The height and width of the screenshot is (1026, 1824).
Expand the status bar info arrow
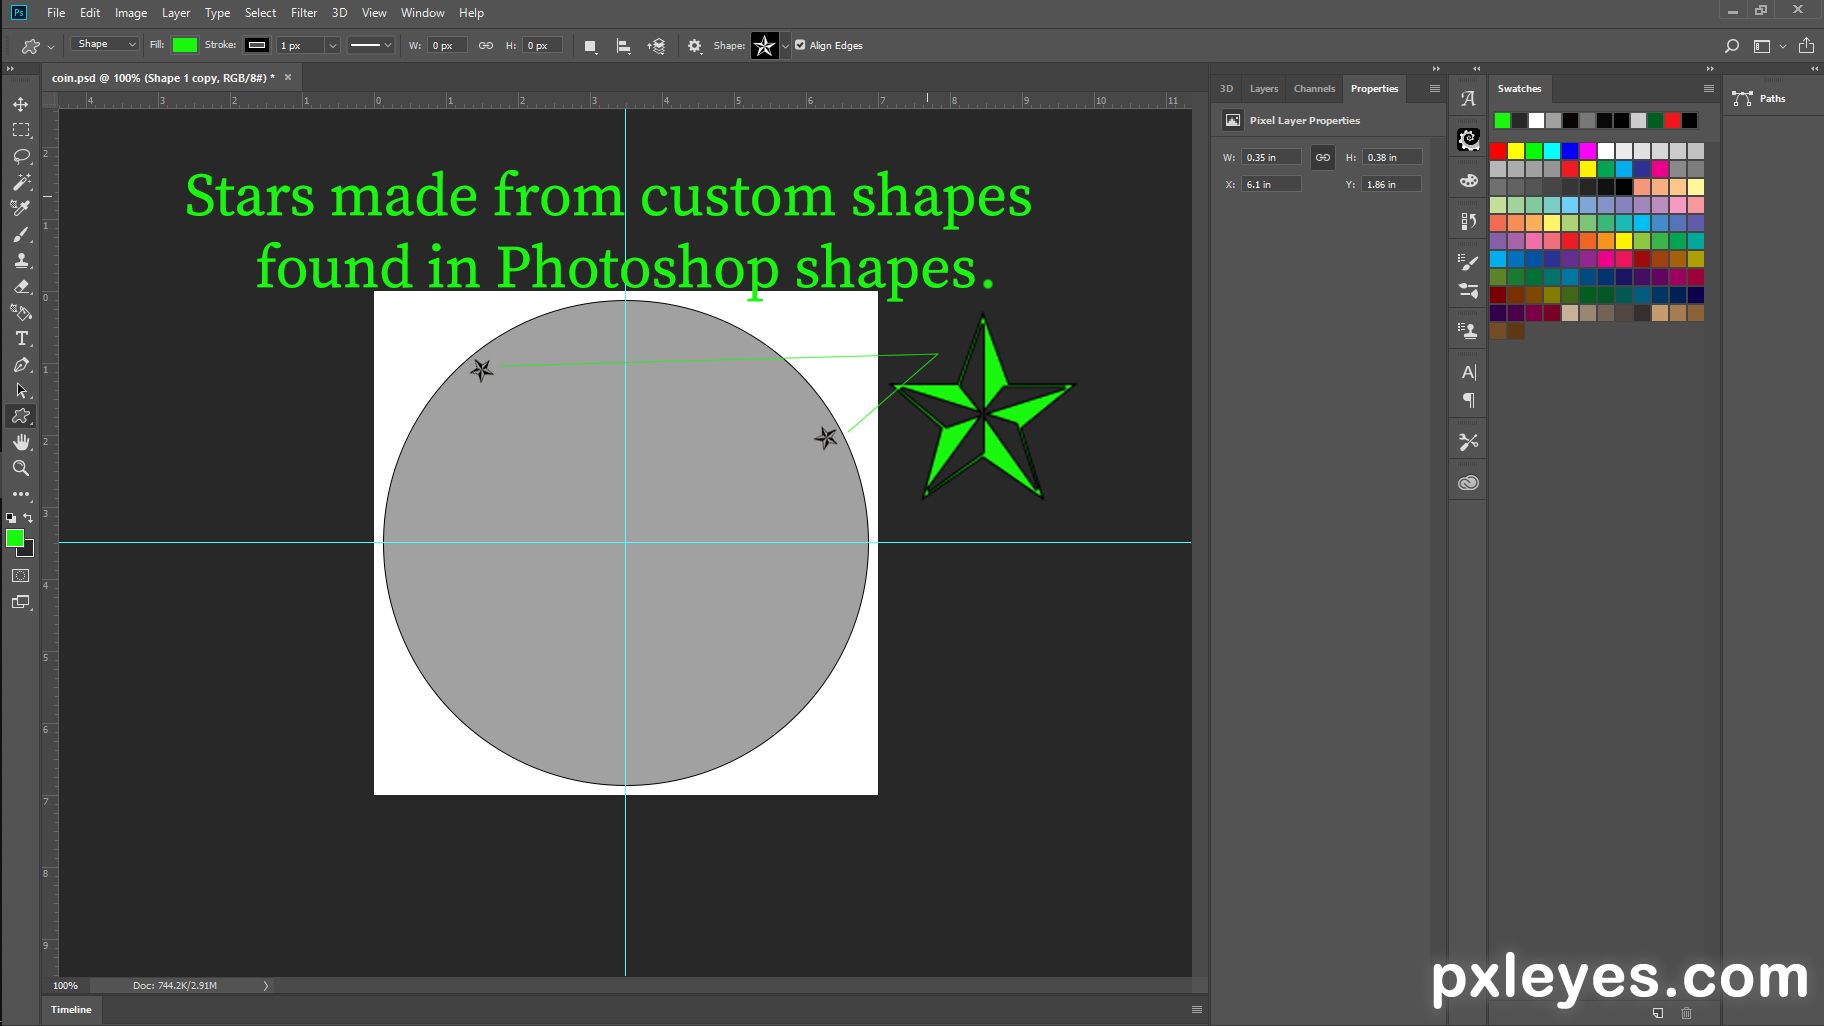(x=266, y=986)
